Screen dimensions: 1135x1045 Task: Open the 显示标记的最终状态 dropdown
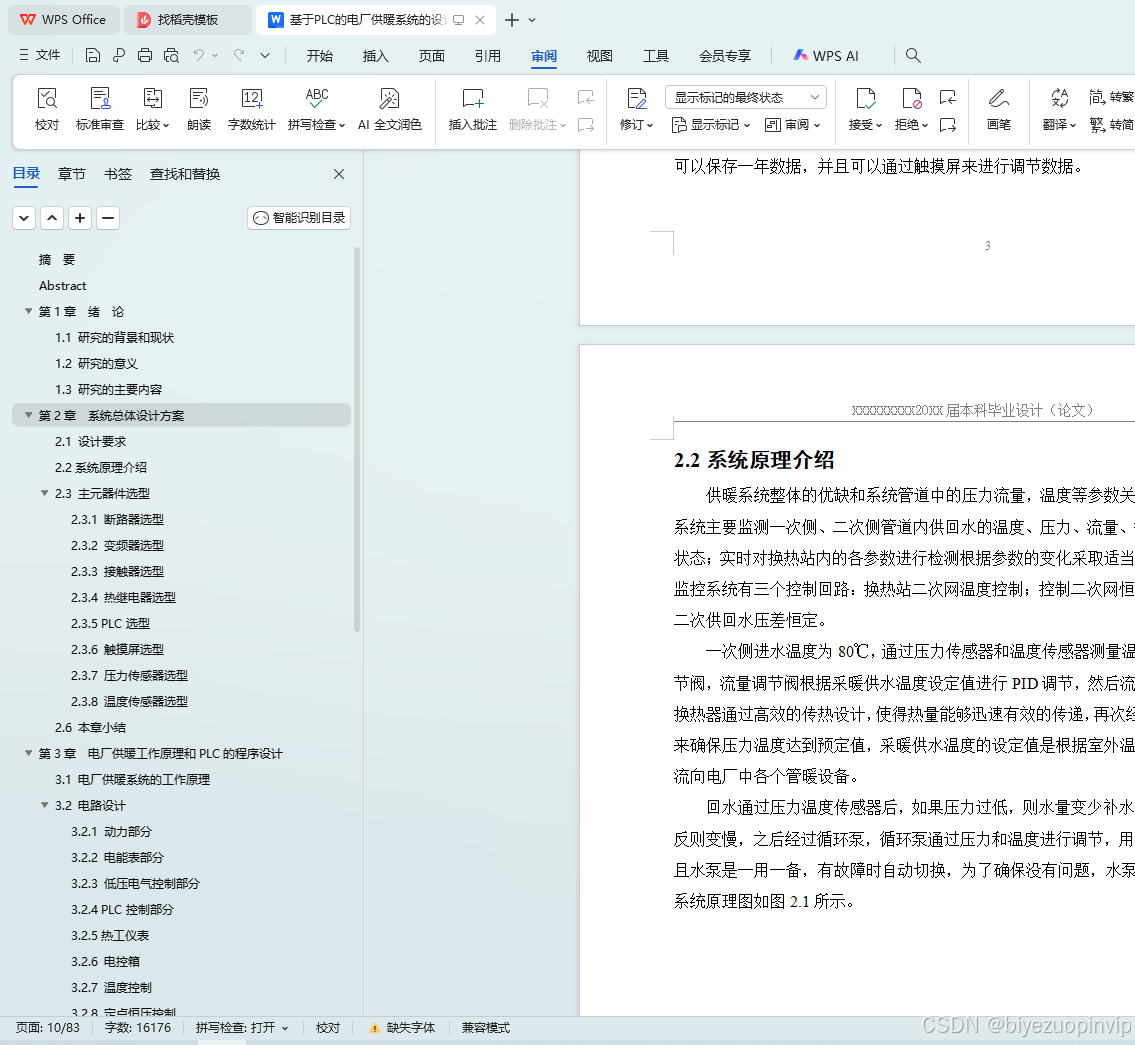(x=745, y=97)
